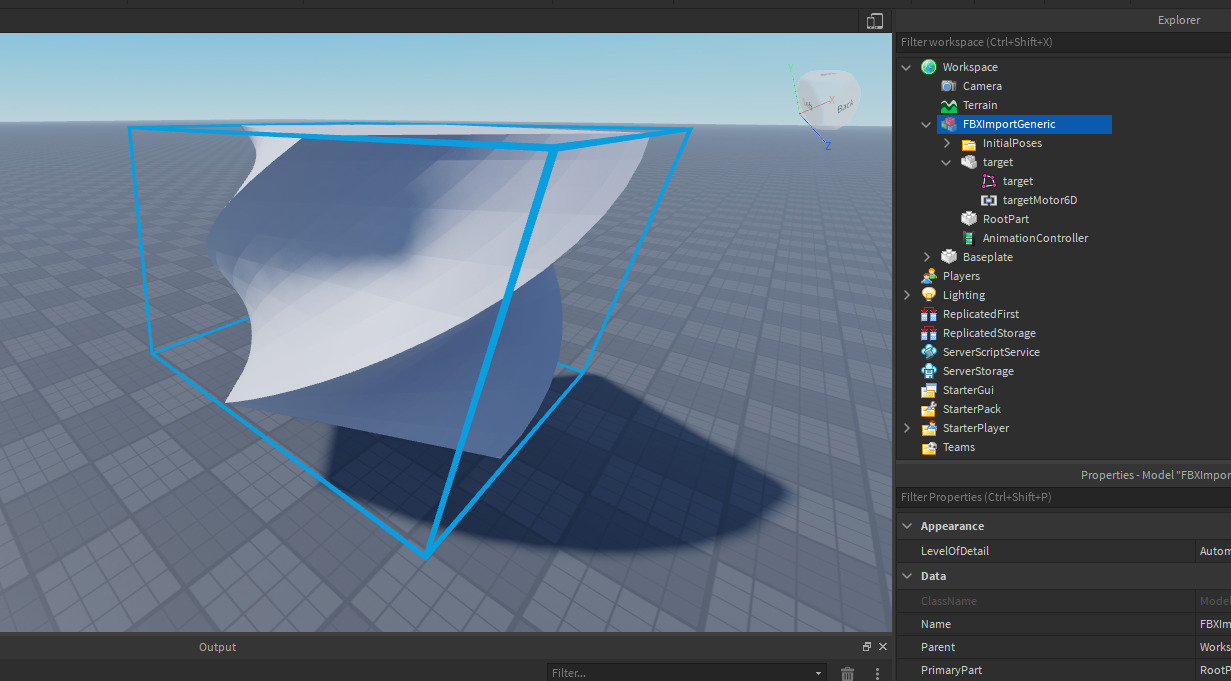Clear output with the trash icon

coord(848,674)
